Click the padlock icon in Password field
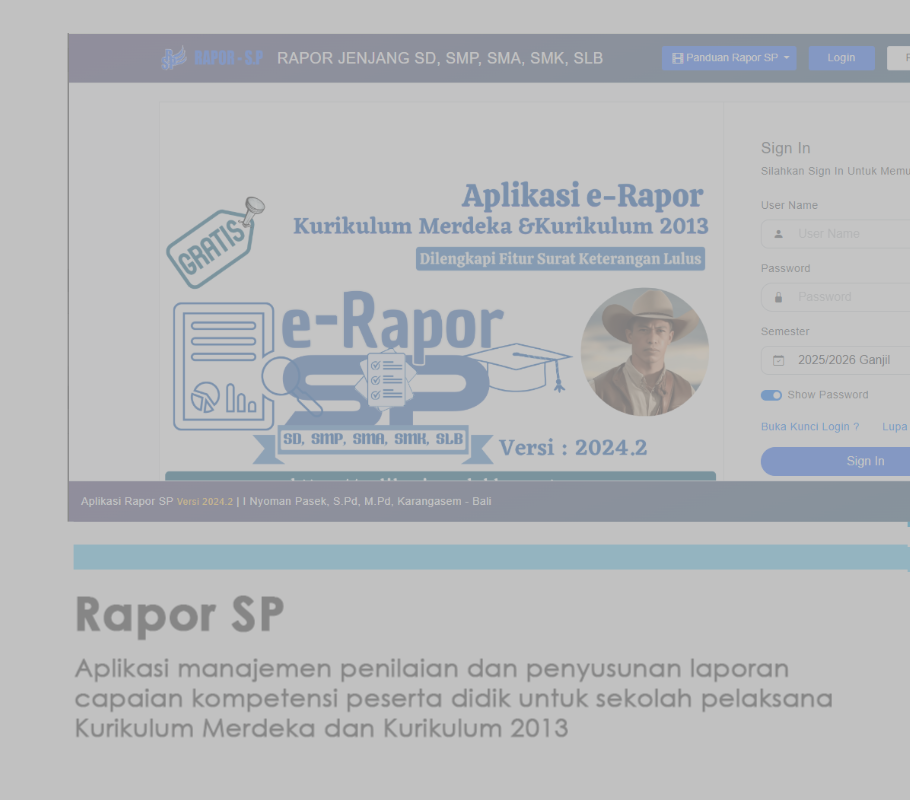Screen dimensions: 910x800 click(x=778, y=297)
